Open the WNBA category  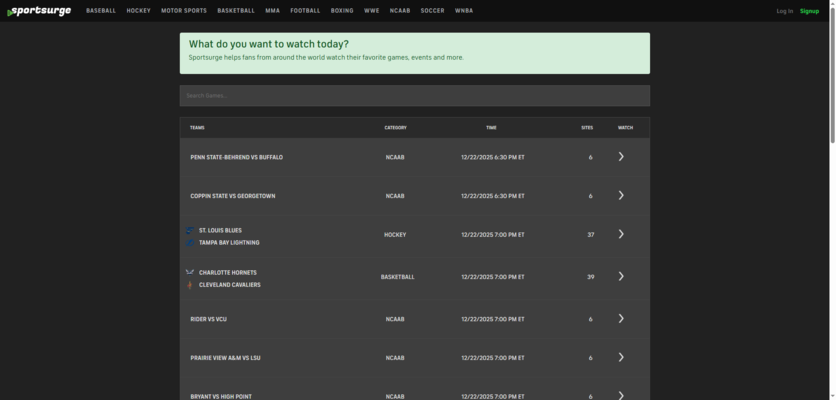[x=464, y=11]
